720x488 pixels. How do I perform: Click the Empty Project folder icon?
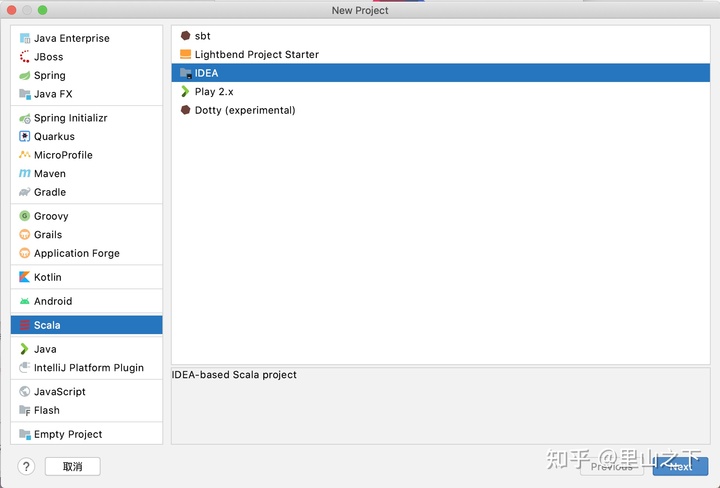point(25,434)
